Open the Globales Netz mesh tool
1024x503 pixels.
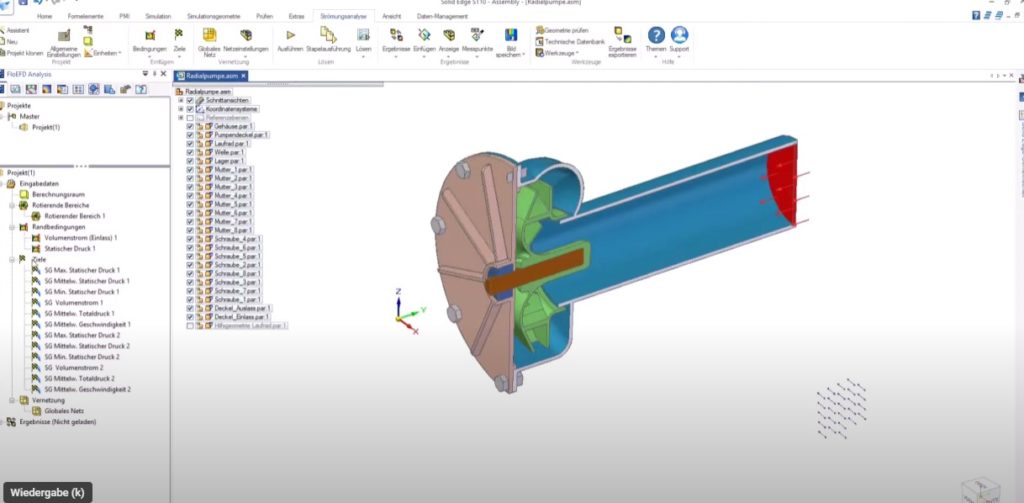[210, 36]
